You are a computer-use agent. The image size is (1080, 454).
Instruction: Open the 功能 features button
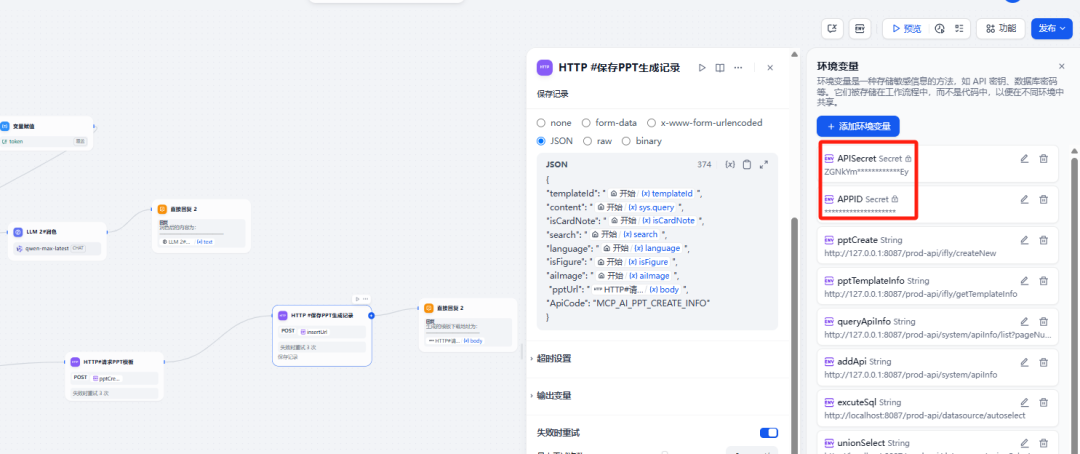[x=1000, y=28]
